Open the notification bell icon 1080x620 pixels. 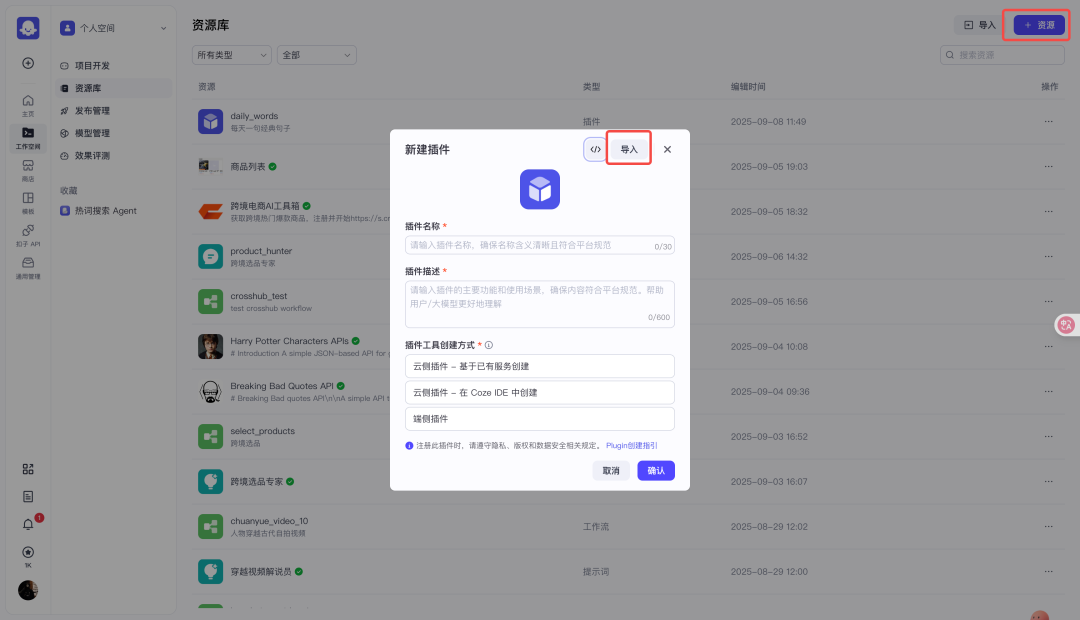tap(28, 523)
